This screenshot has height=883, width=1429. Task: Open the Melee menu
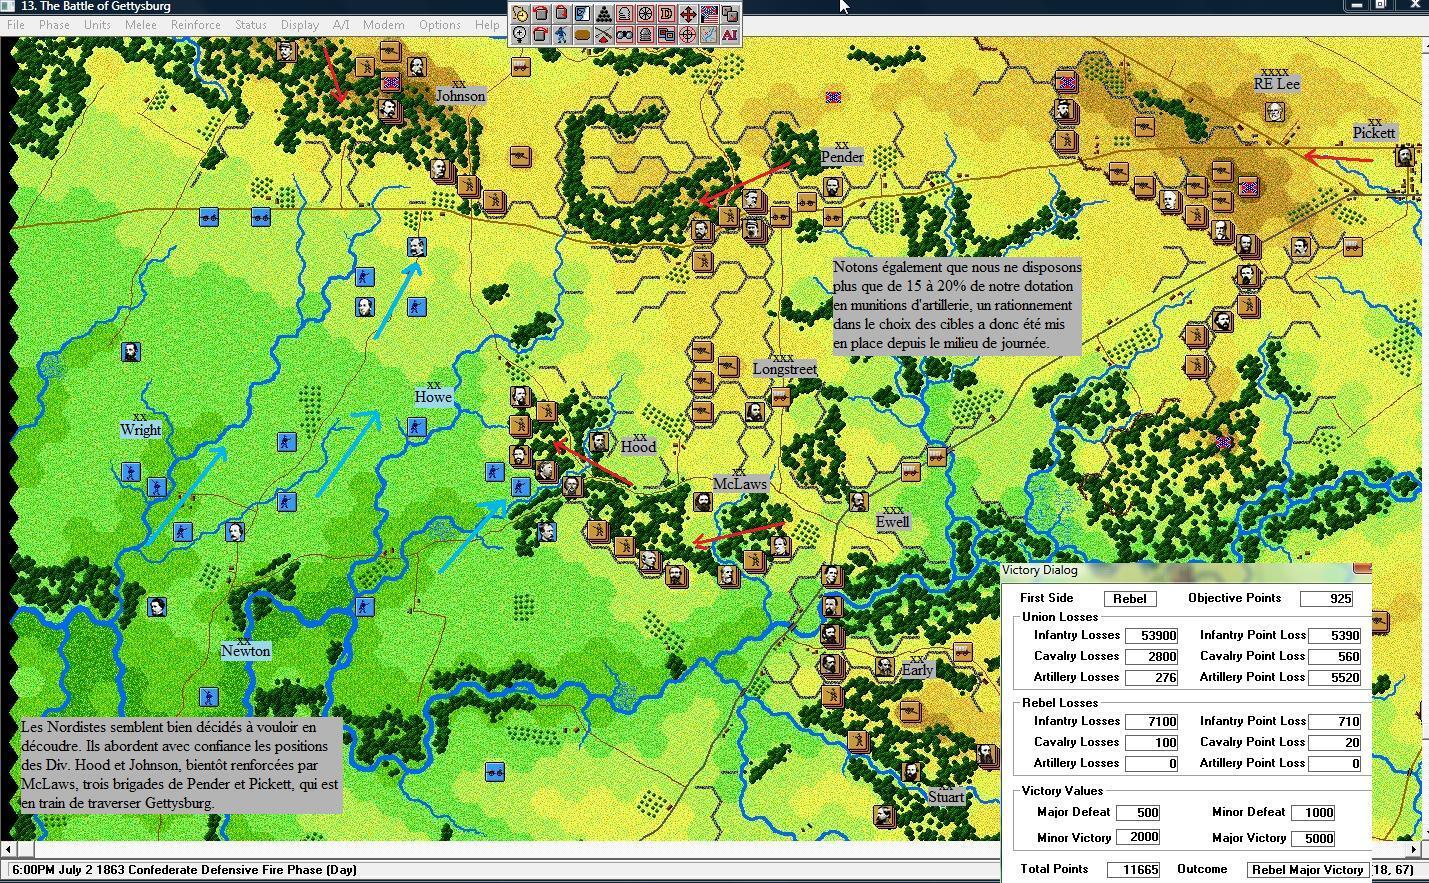[140, 24]
